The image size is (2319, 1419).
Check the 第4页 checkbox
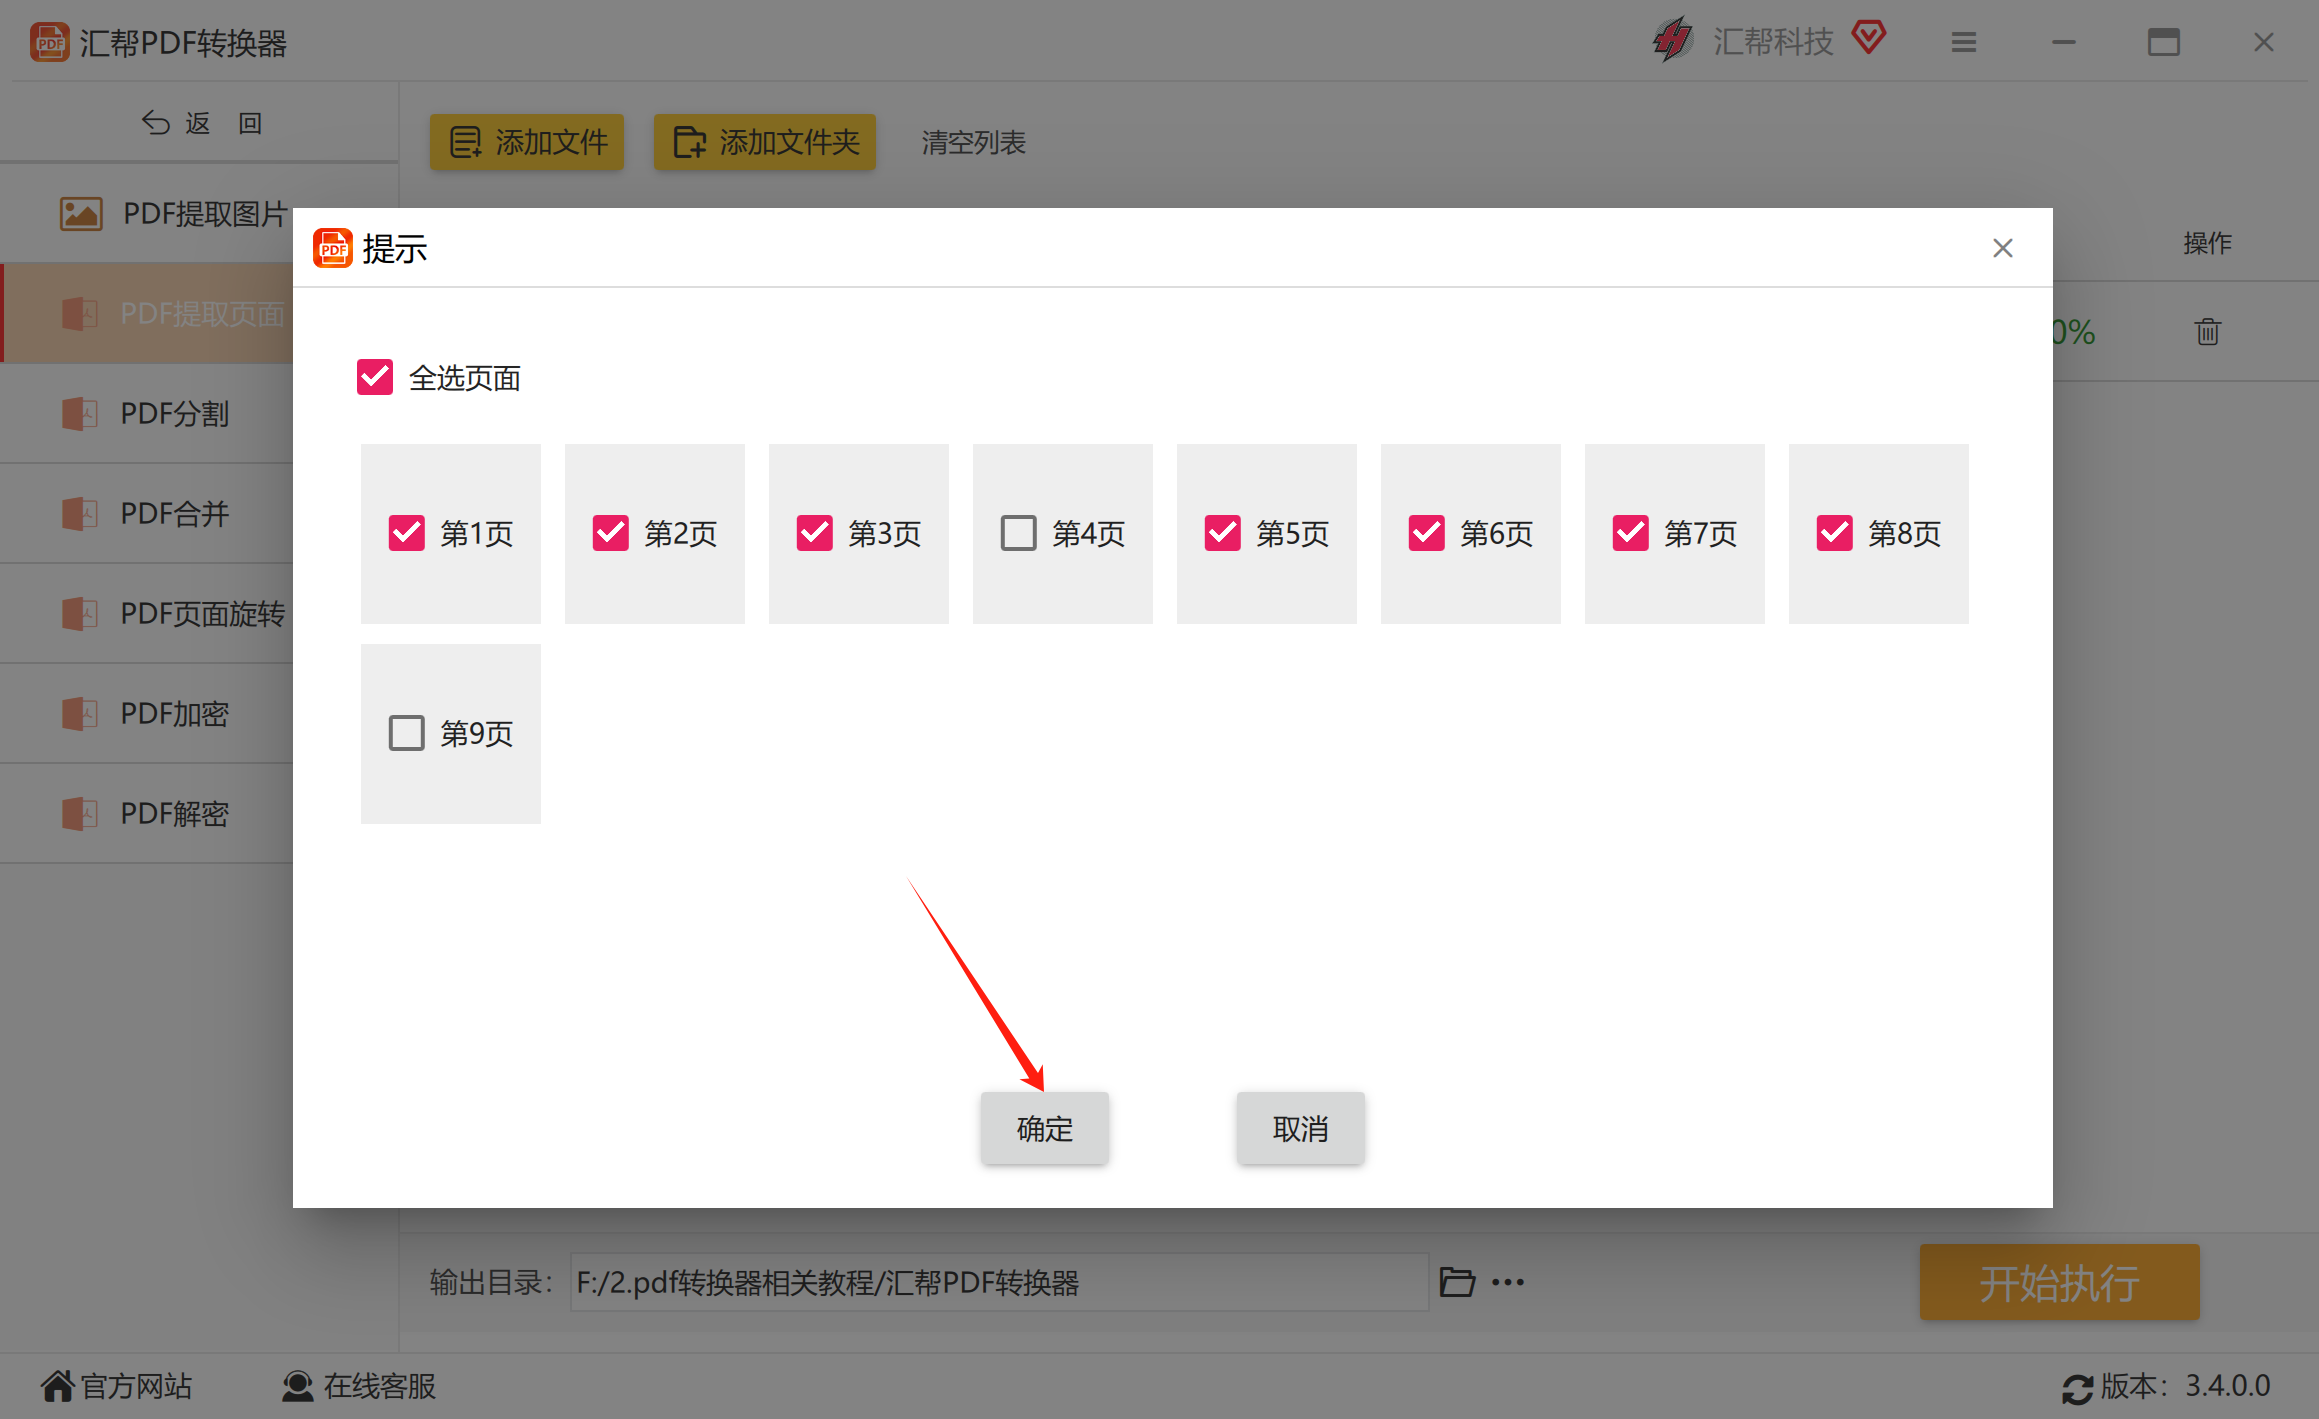[x=1019, y=533]
